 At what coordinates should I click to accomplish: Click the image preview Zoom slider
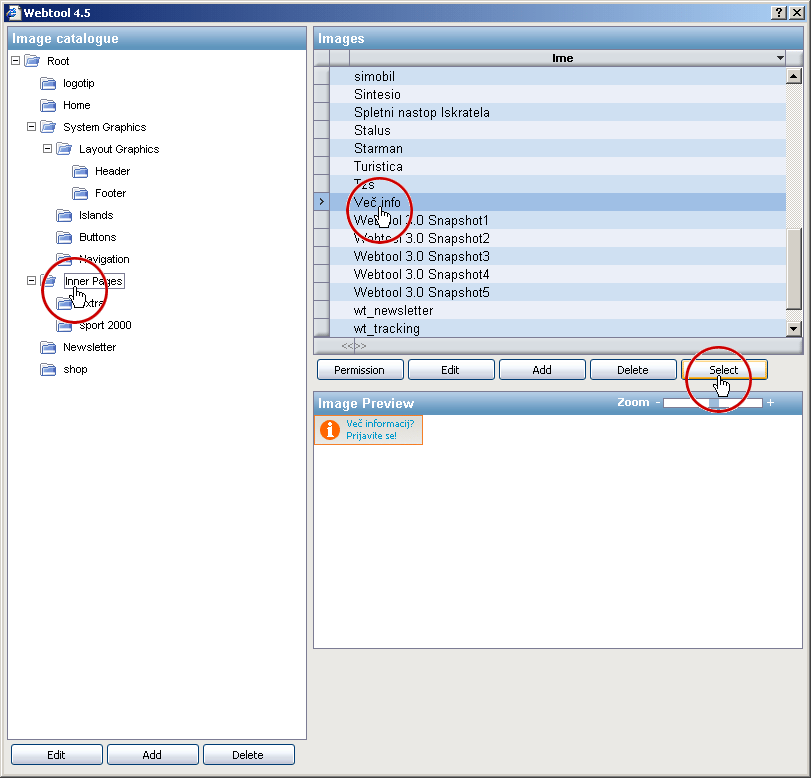tap(713, 402)
